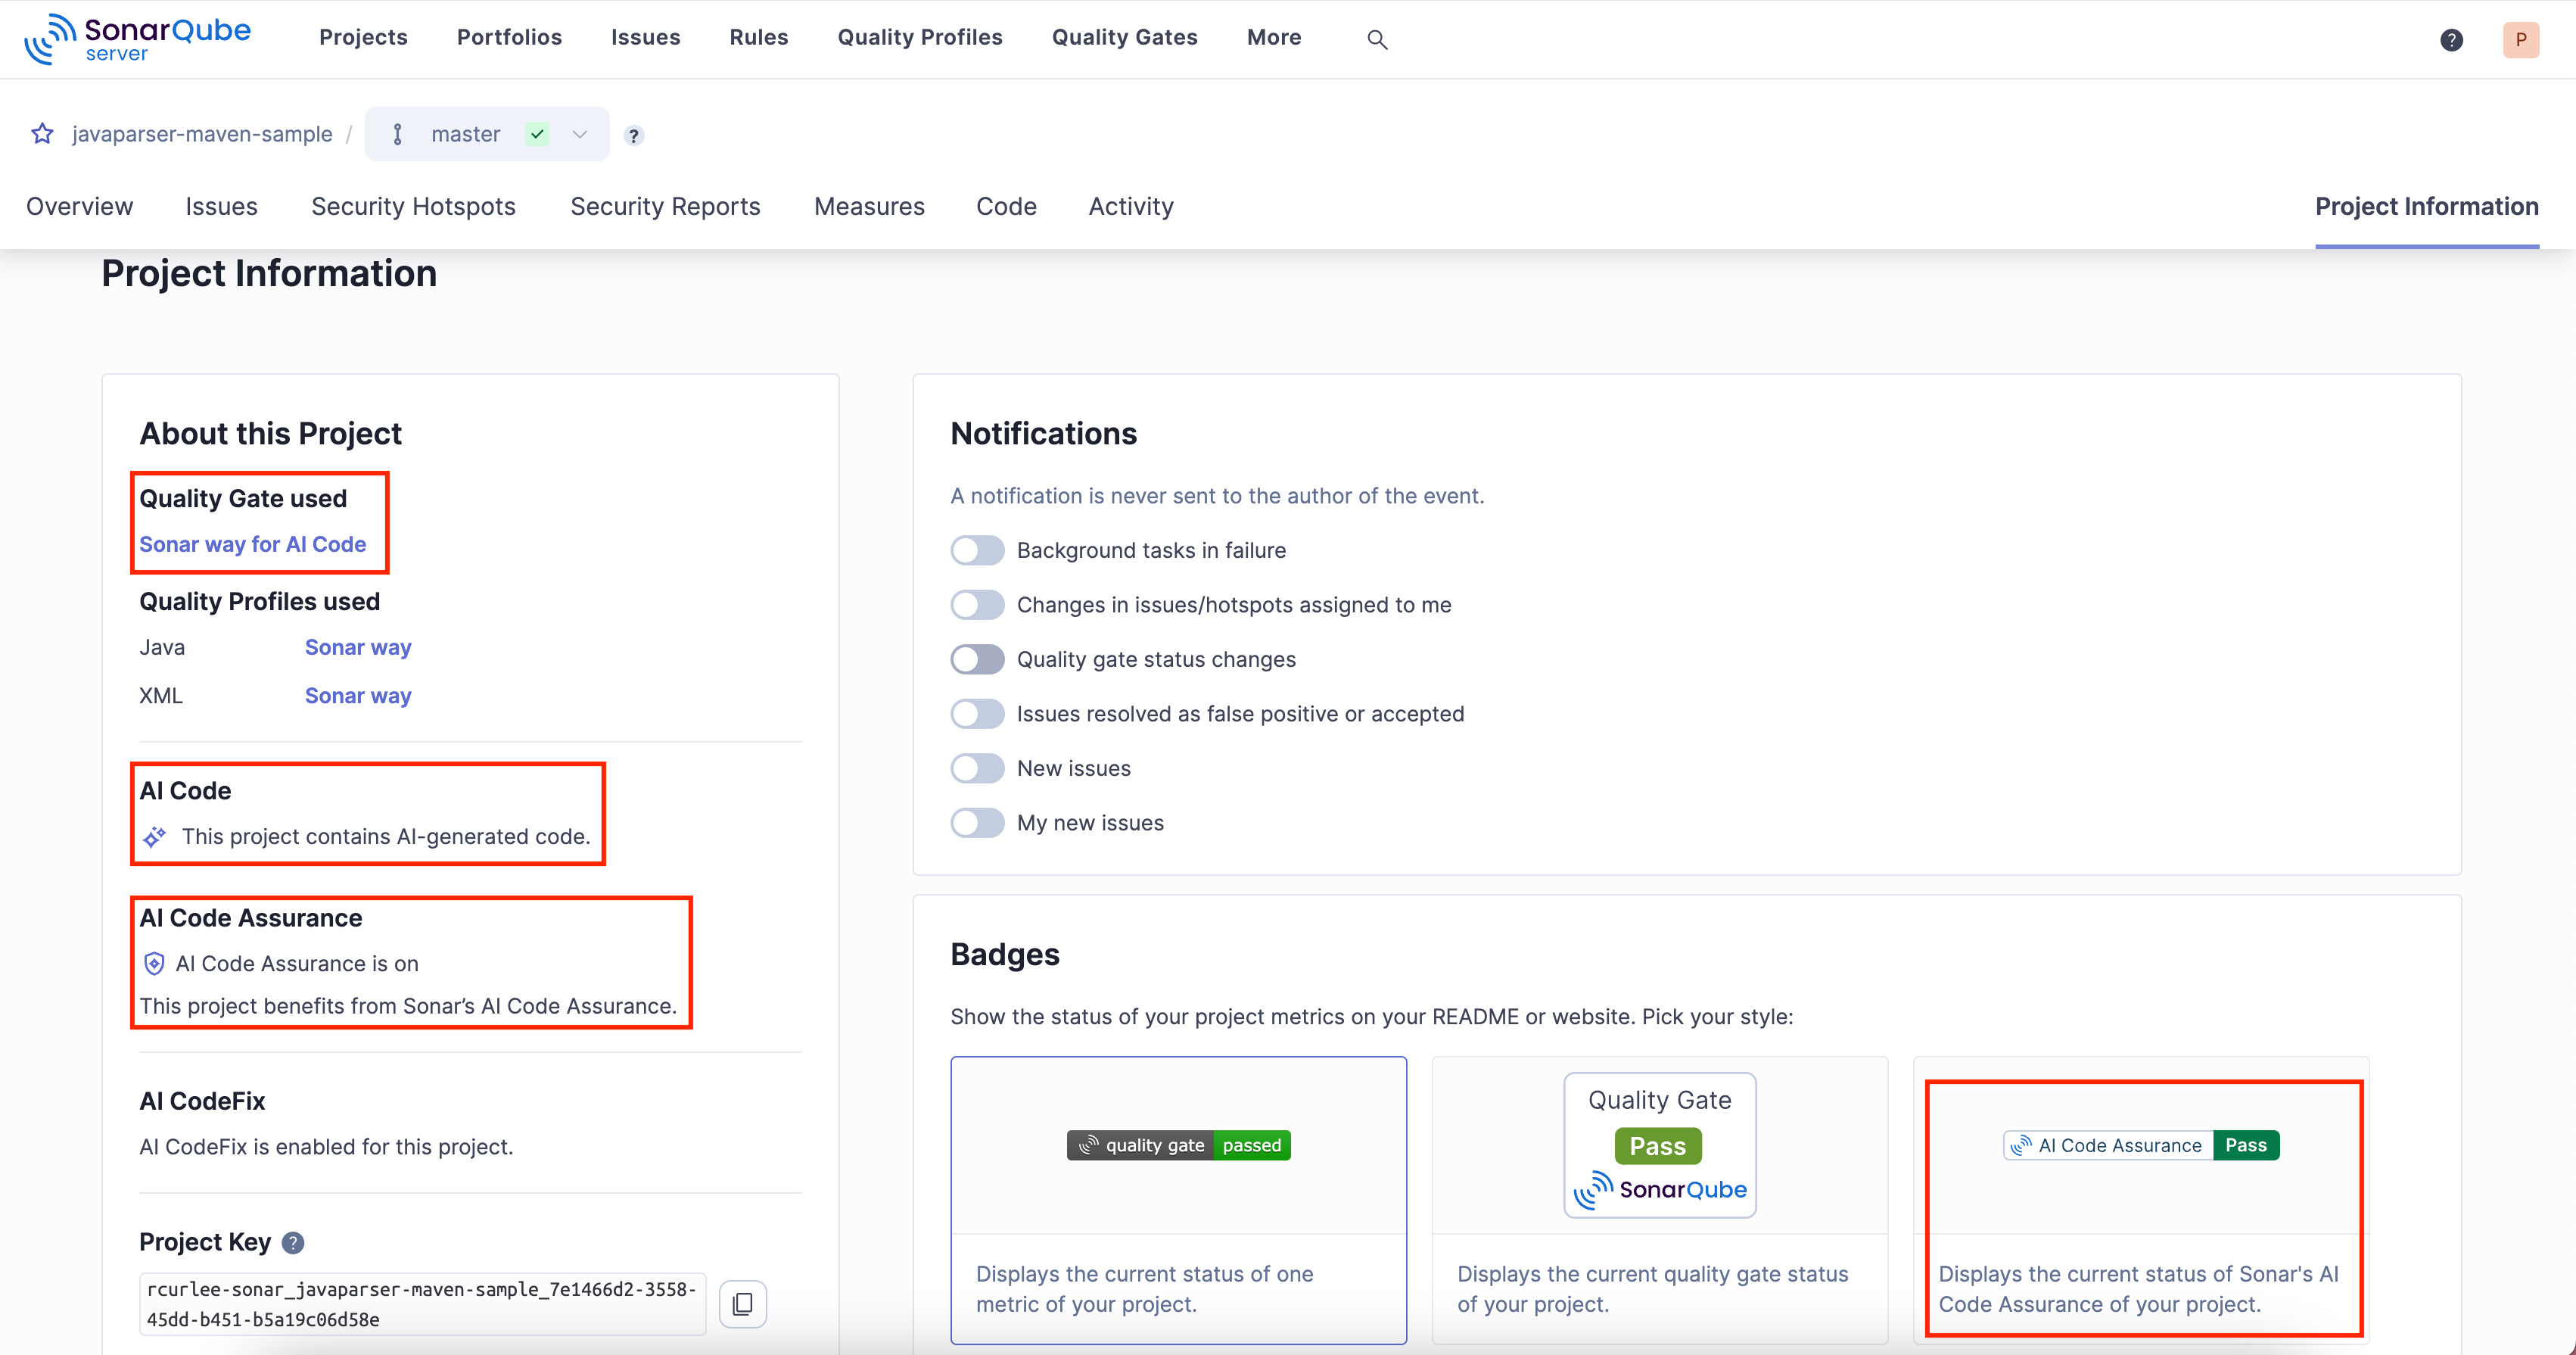Copy the project key with clipboard icon
The height and width of the screenshot is (1355, 2576).
(742, 1304)
